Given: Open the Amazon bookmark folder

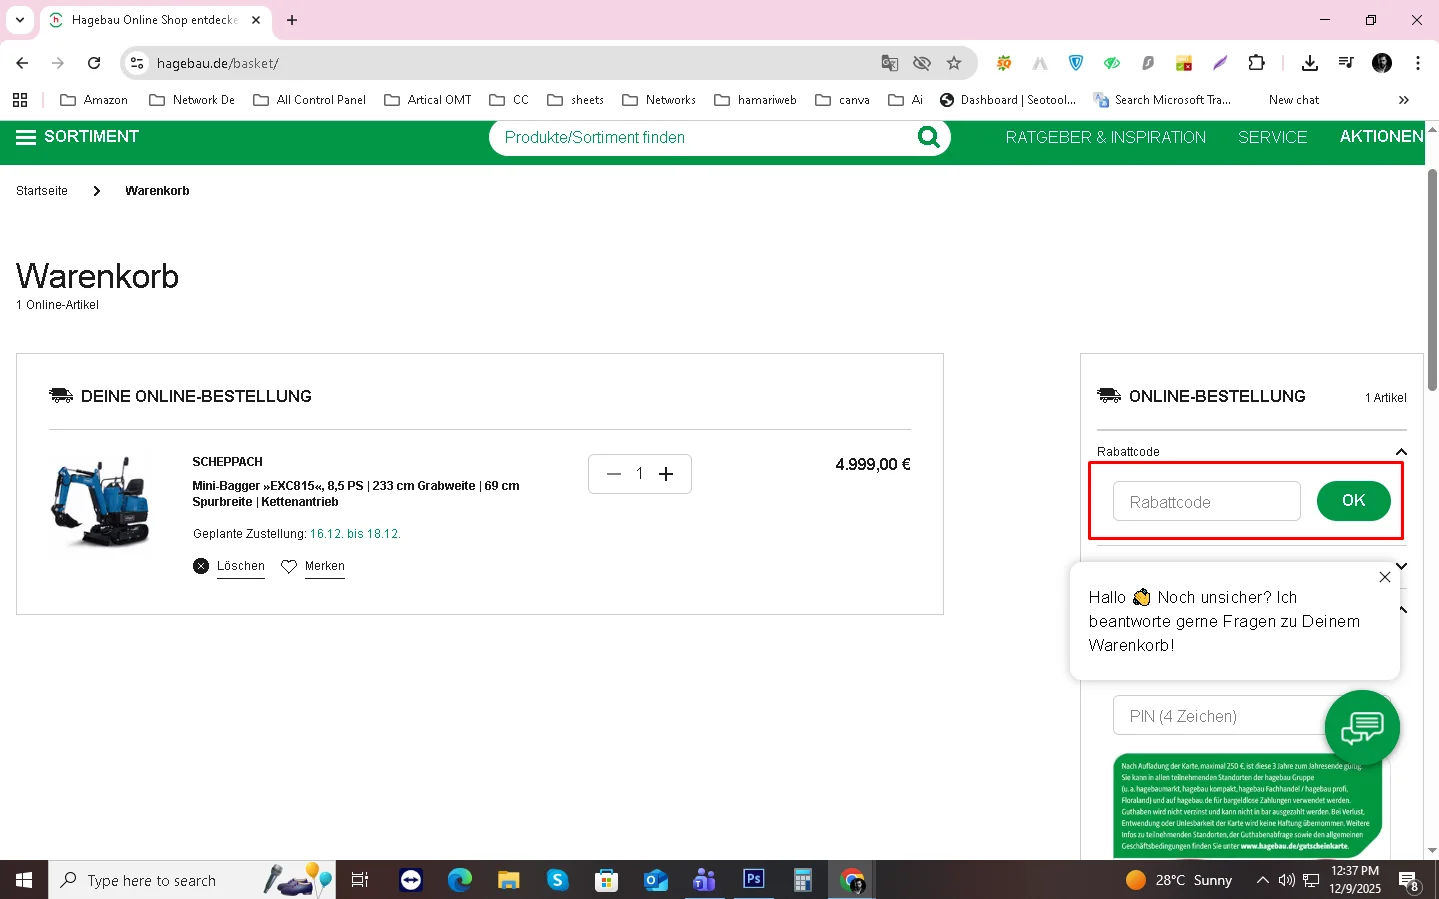Looking at the screenshot, I should point(94,100).
